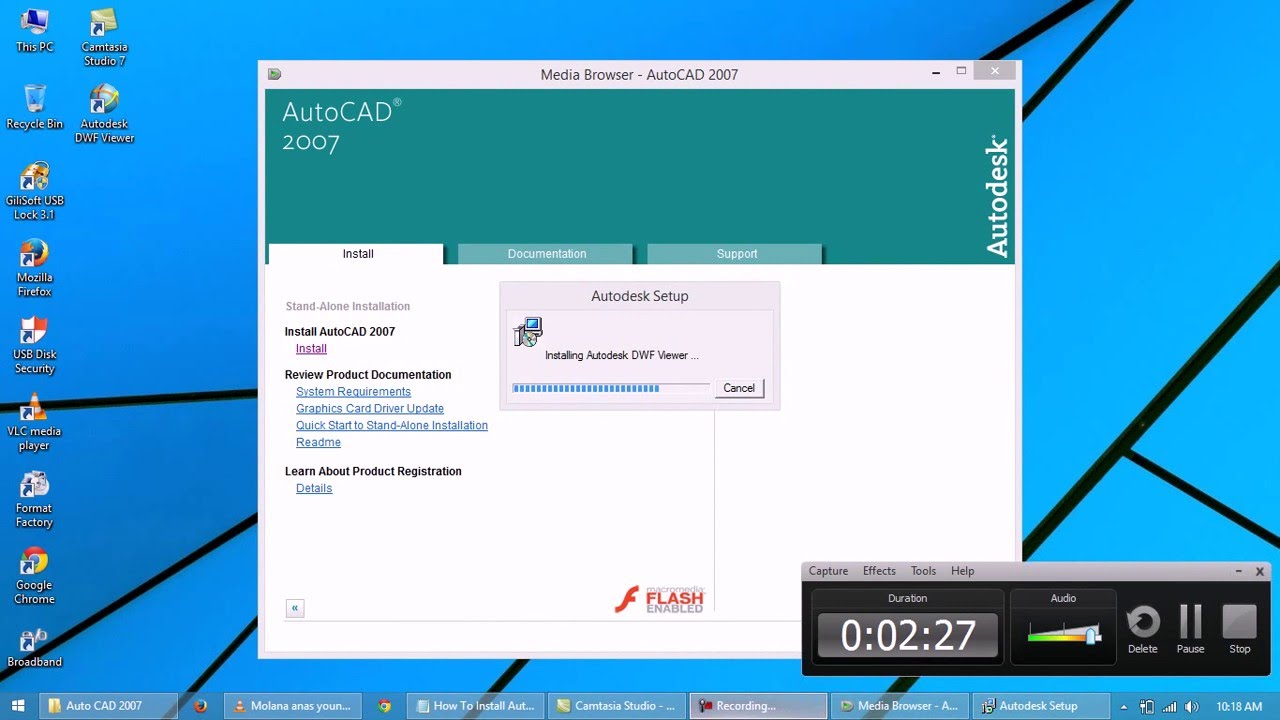
Task: Pause the Camtasia recording
Action: pos(1190,629)
